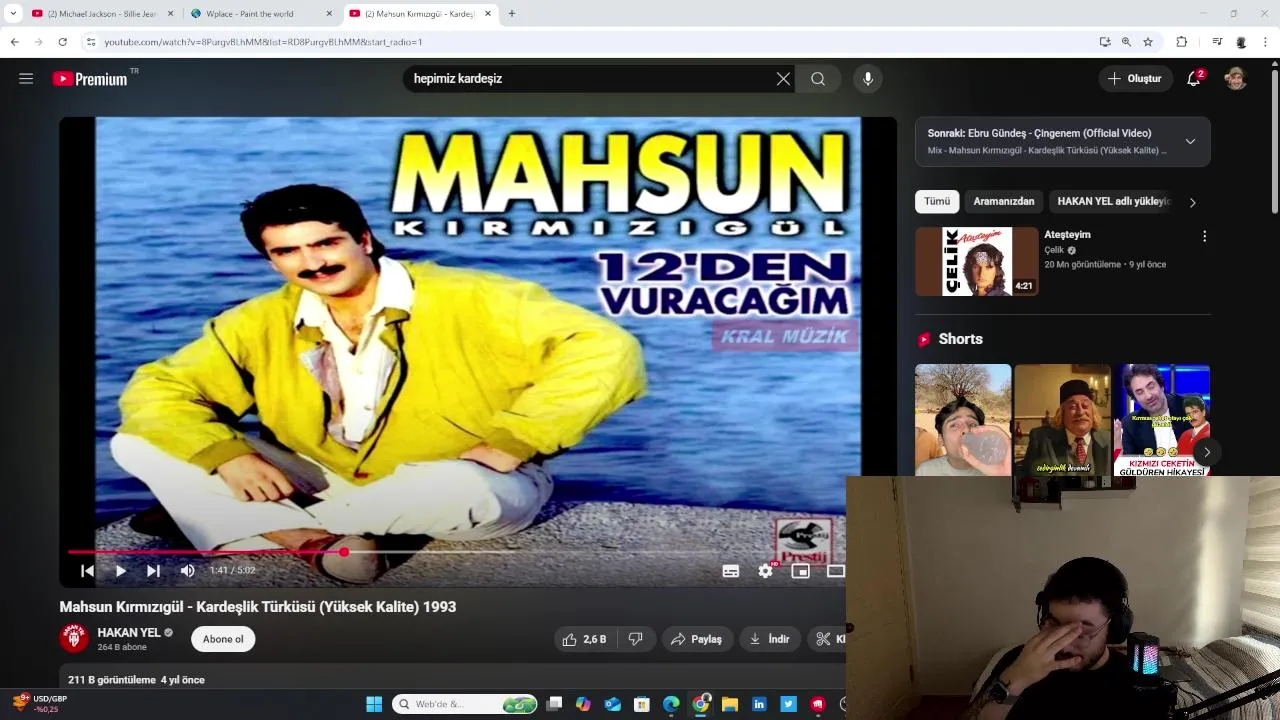Open the USD/GBP taskbar widget
The height and width of the screenshot is (720, 1280).
(40, 704)
